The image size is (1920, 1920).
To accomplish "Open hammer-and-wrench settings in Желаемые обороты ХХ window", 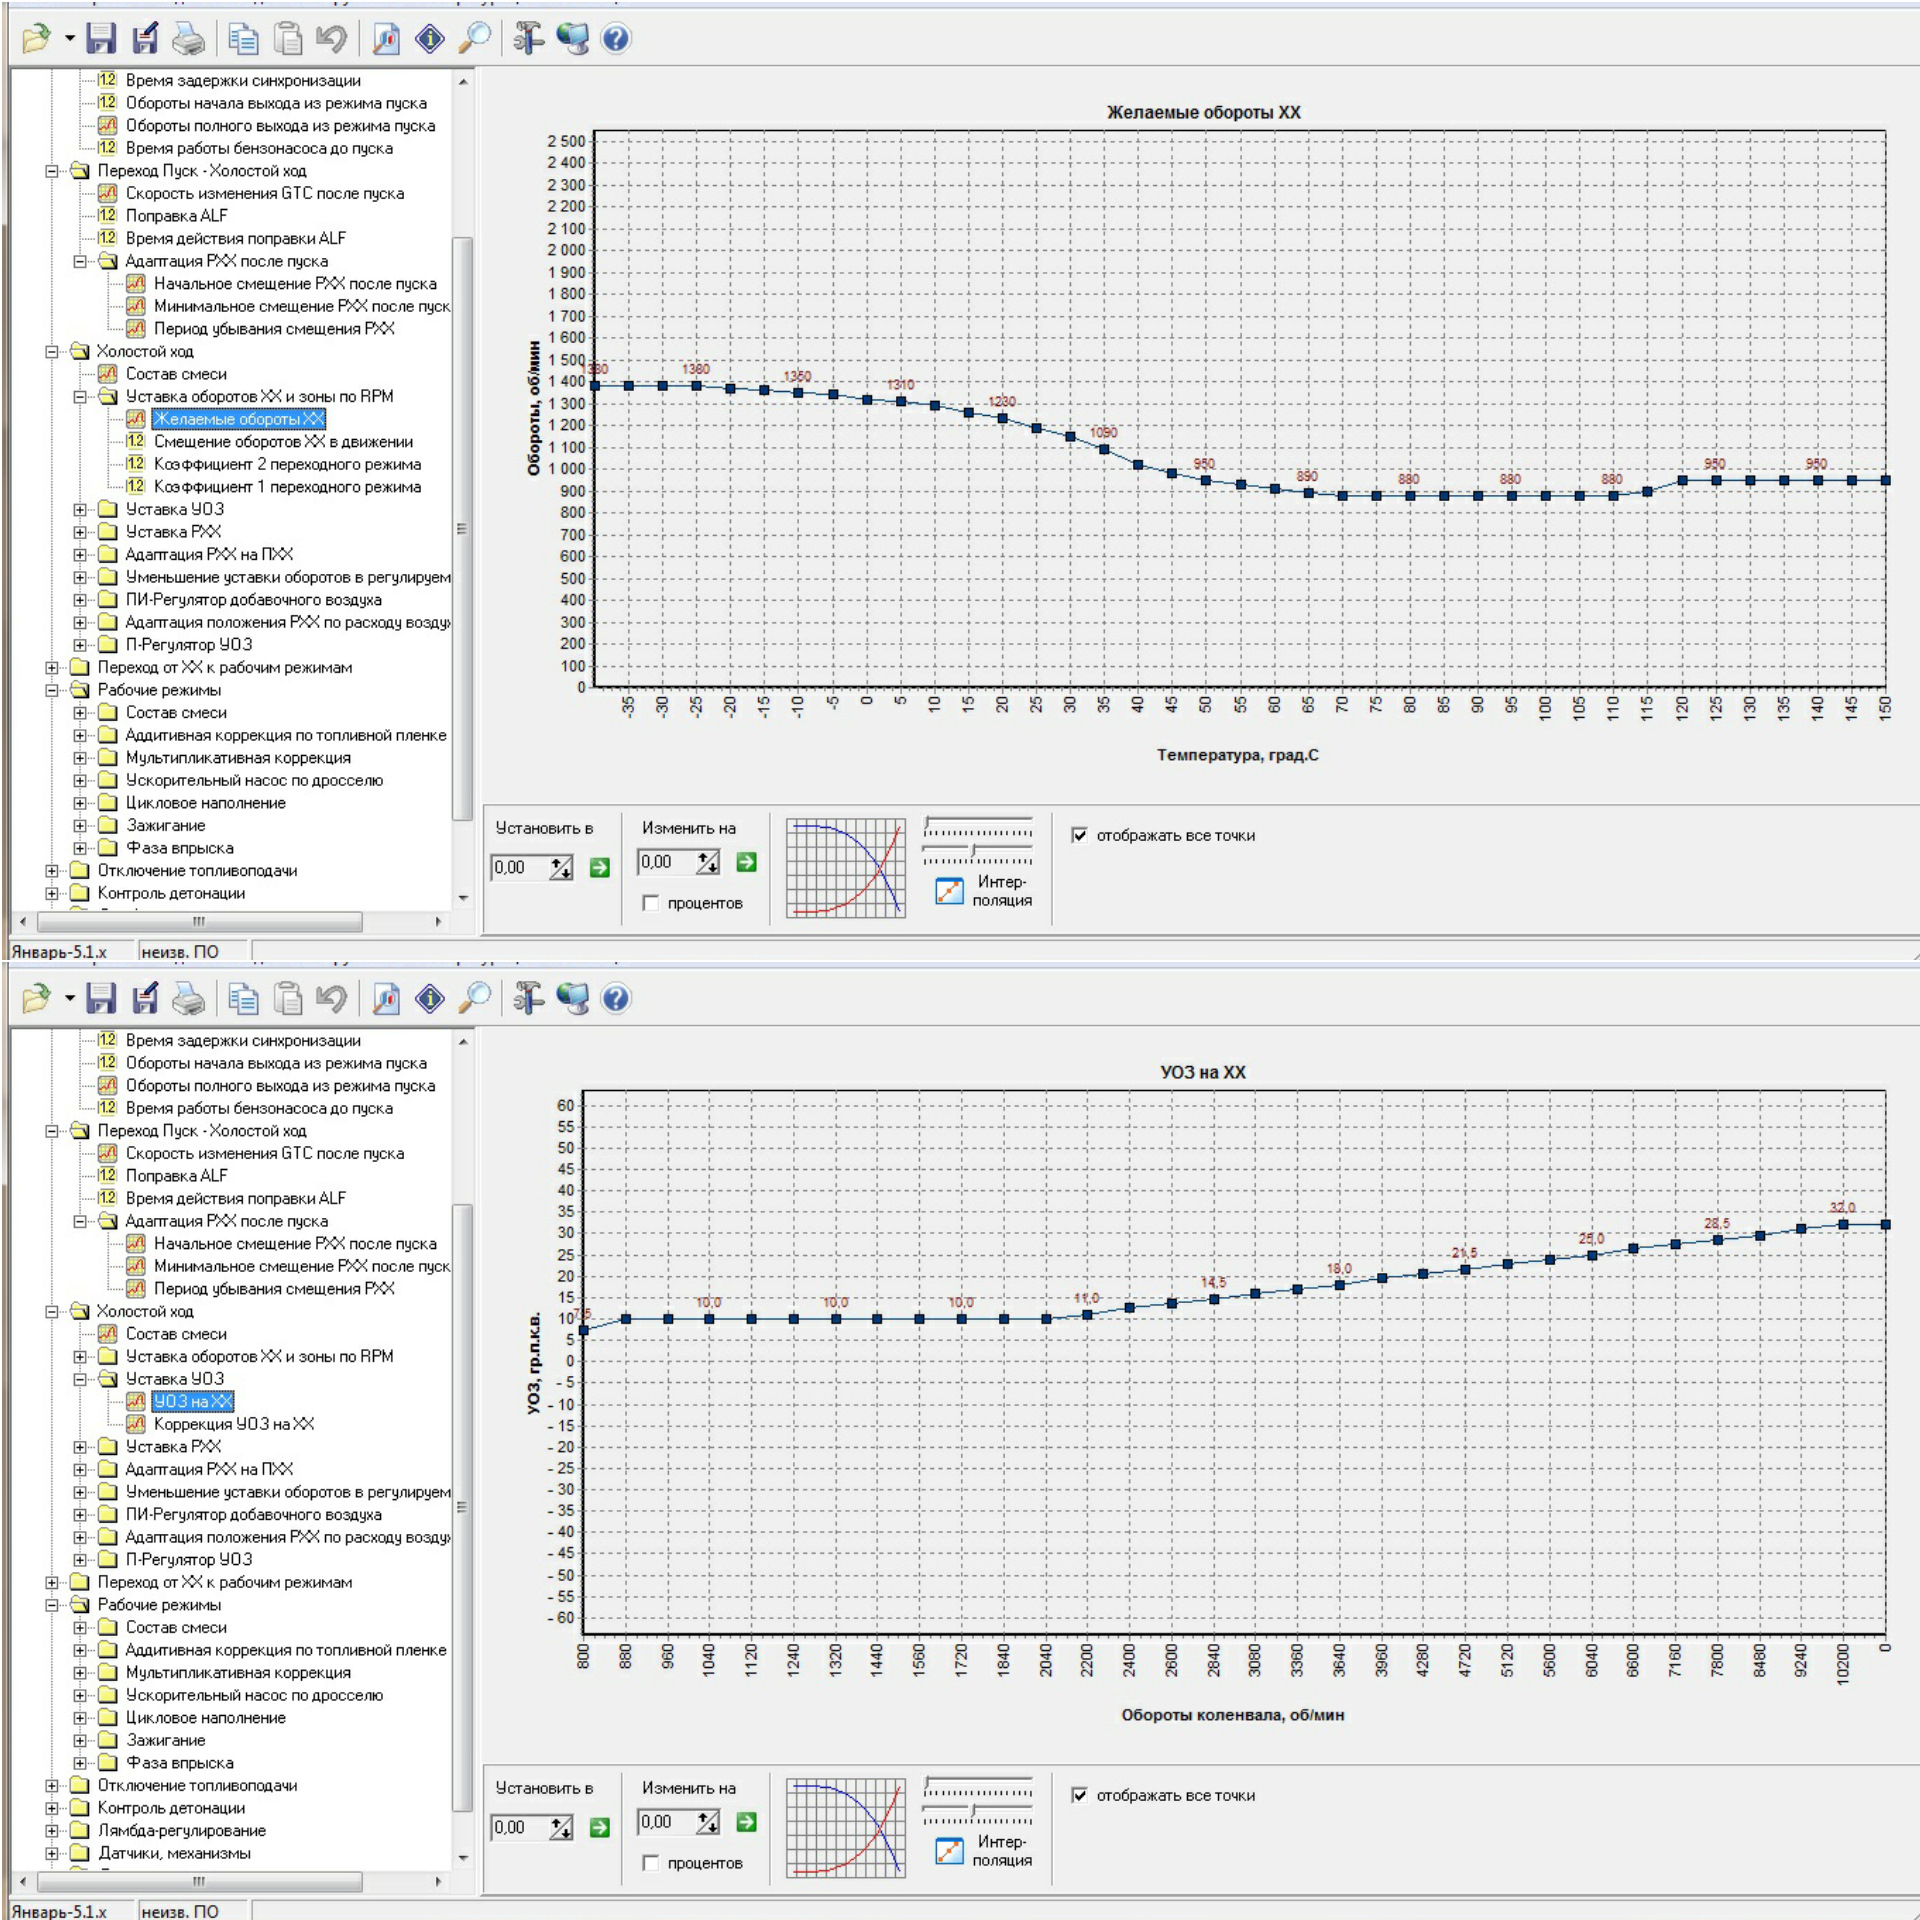I will tap(528, 39).
